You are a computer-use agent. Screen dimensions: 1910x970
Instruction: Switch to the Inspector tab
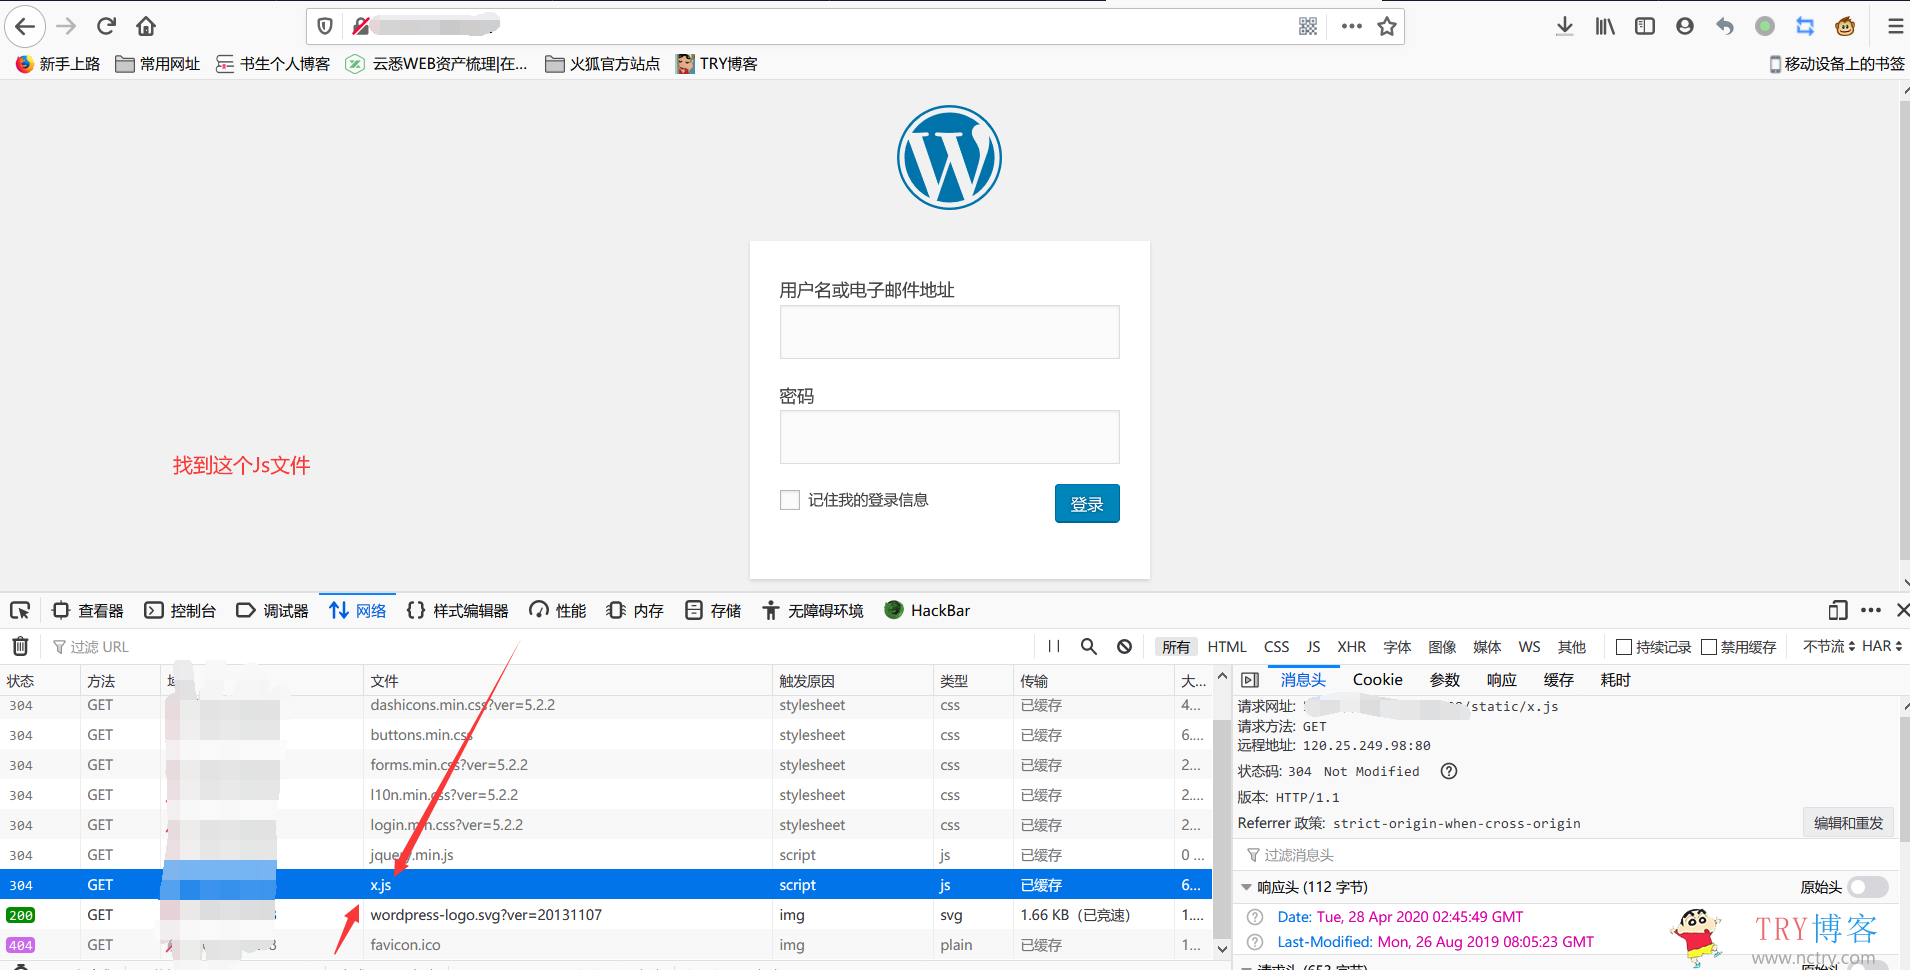(x=88, y=610)
